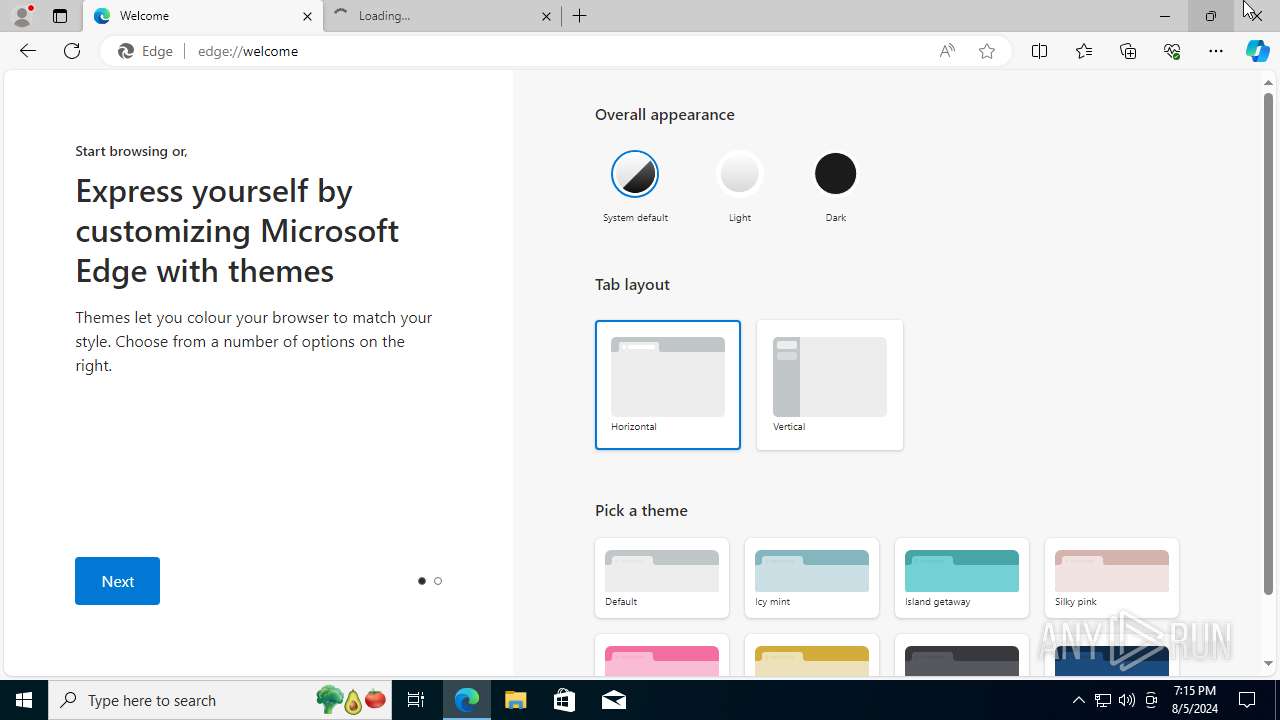The height and width of the screenshot is (720, 1280).
Task: Pick the Default theme
Action: click(x=662, y=578)
